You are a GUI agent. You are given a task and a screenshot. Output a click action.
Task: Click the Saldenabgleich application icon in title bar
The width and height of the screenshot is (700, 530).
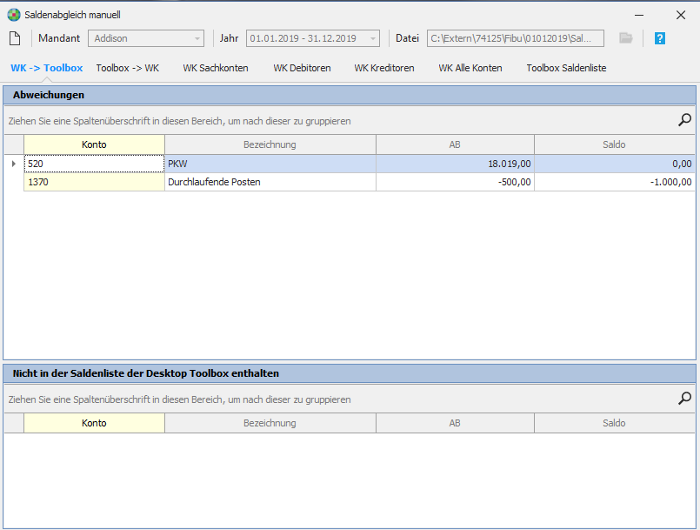pos(14,15)
